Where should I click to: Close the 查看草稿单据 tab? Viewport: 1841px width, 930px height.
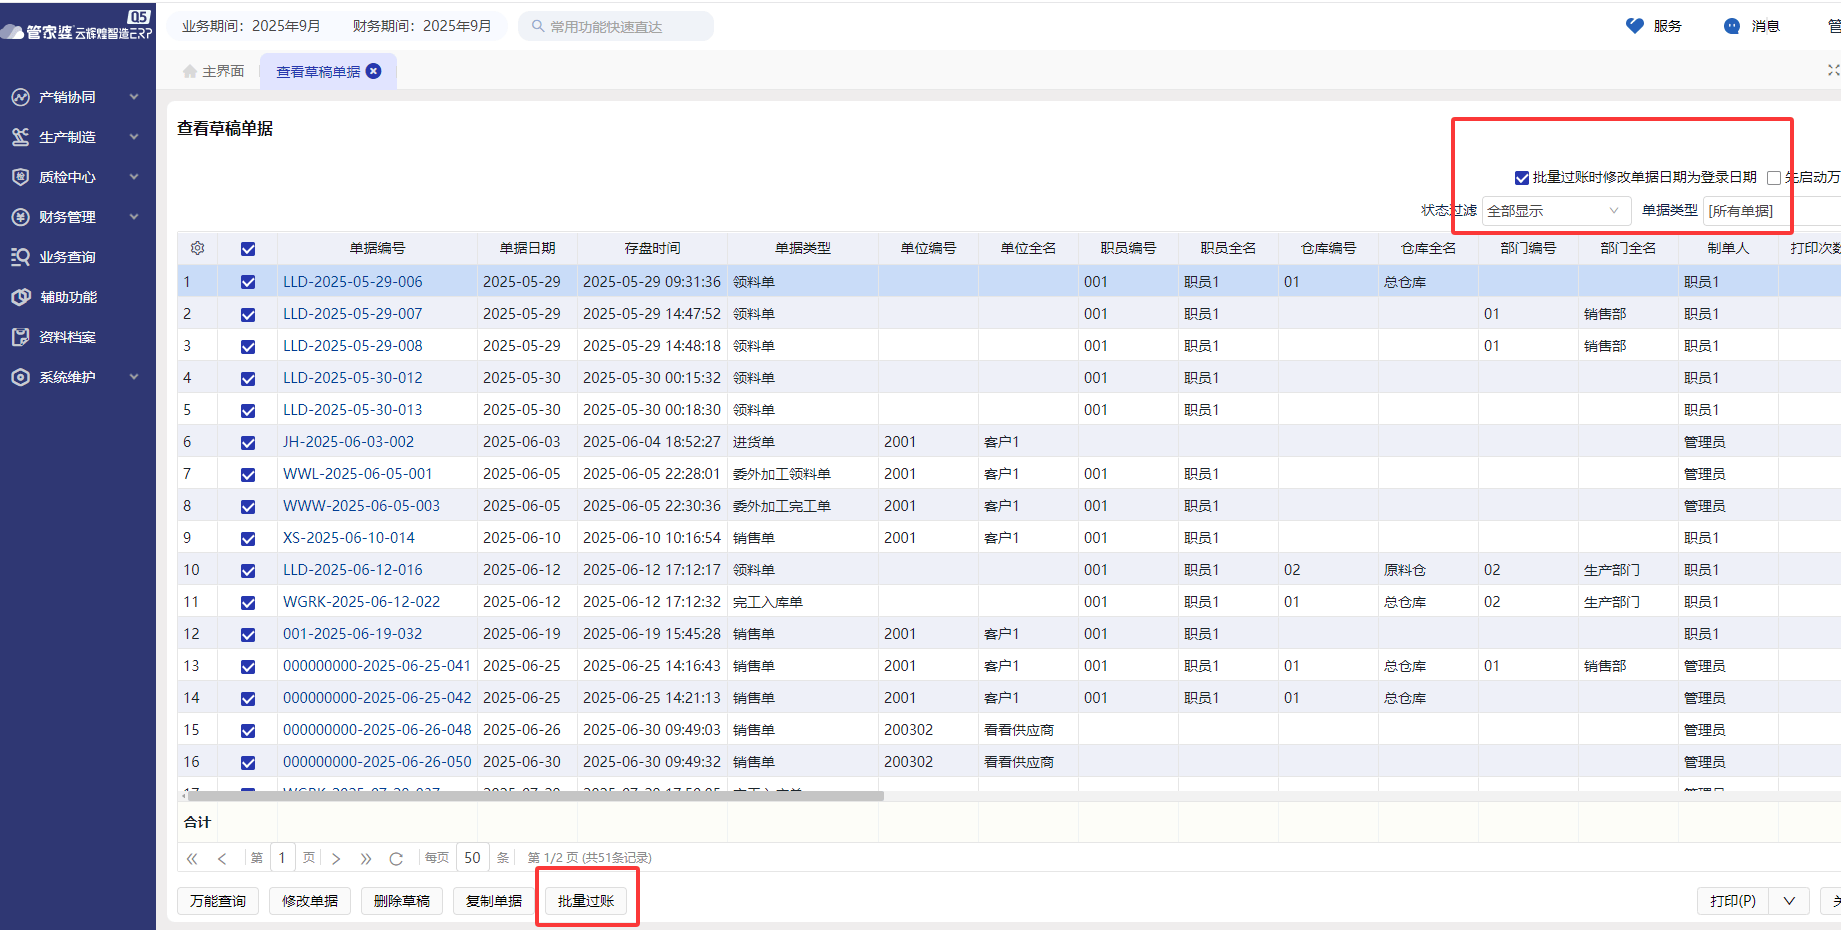pyautogui.click(x=374, y=71)
